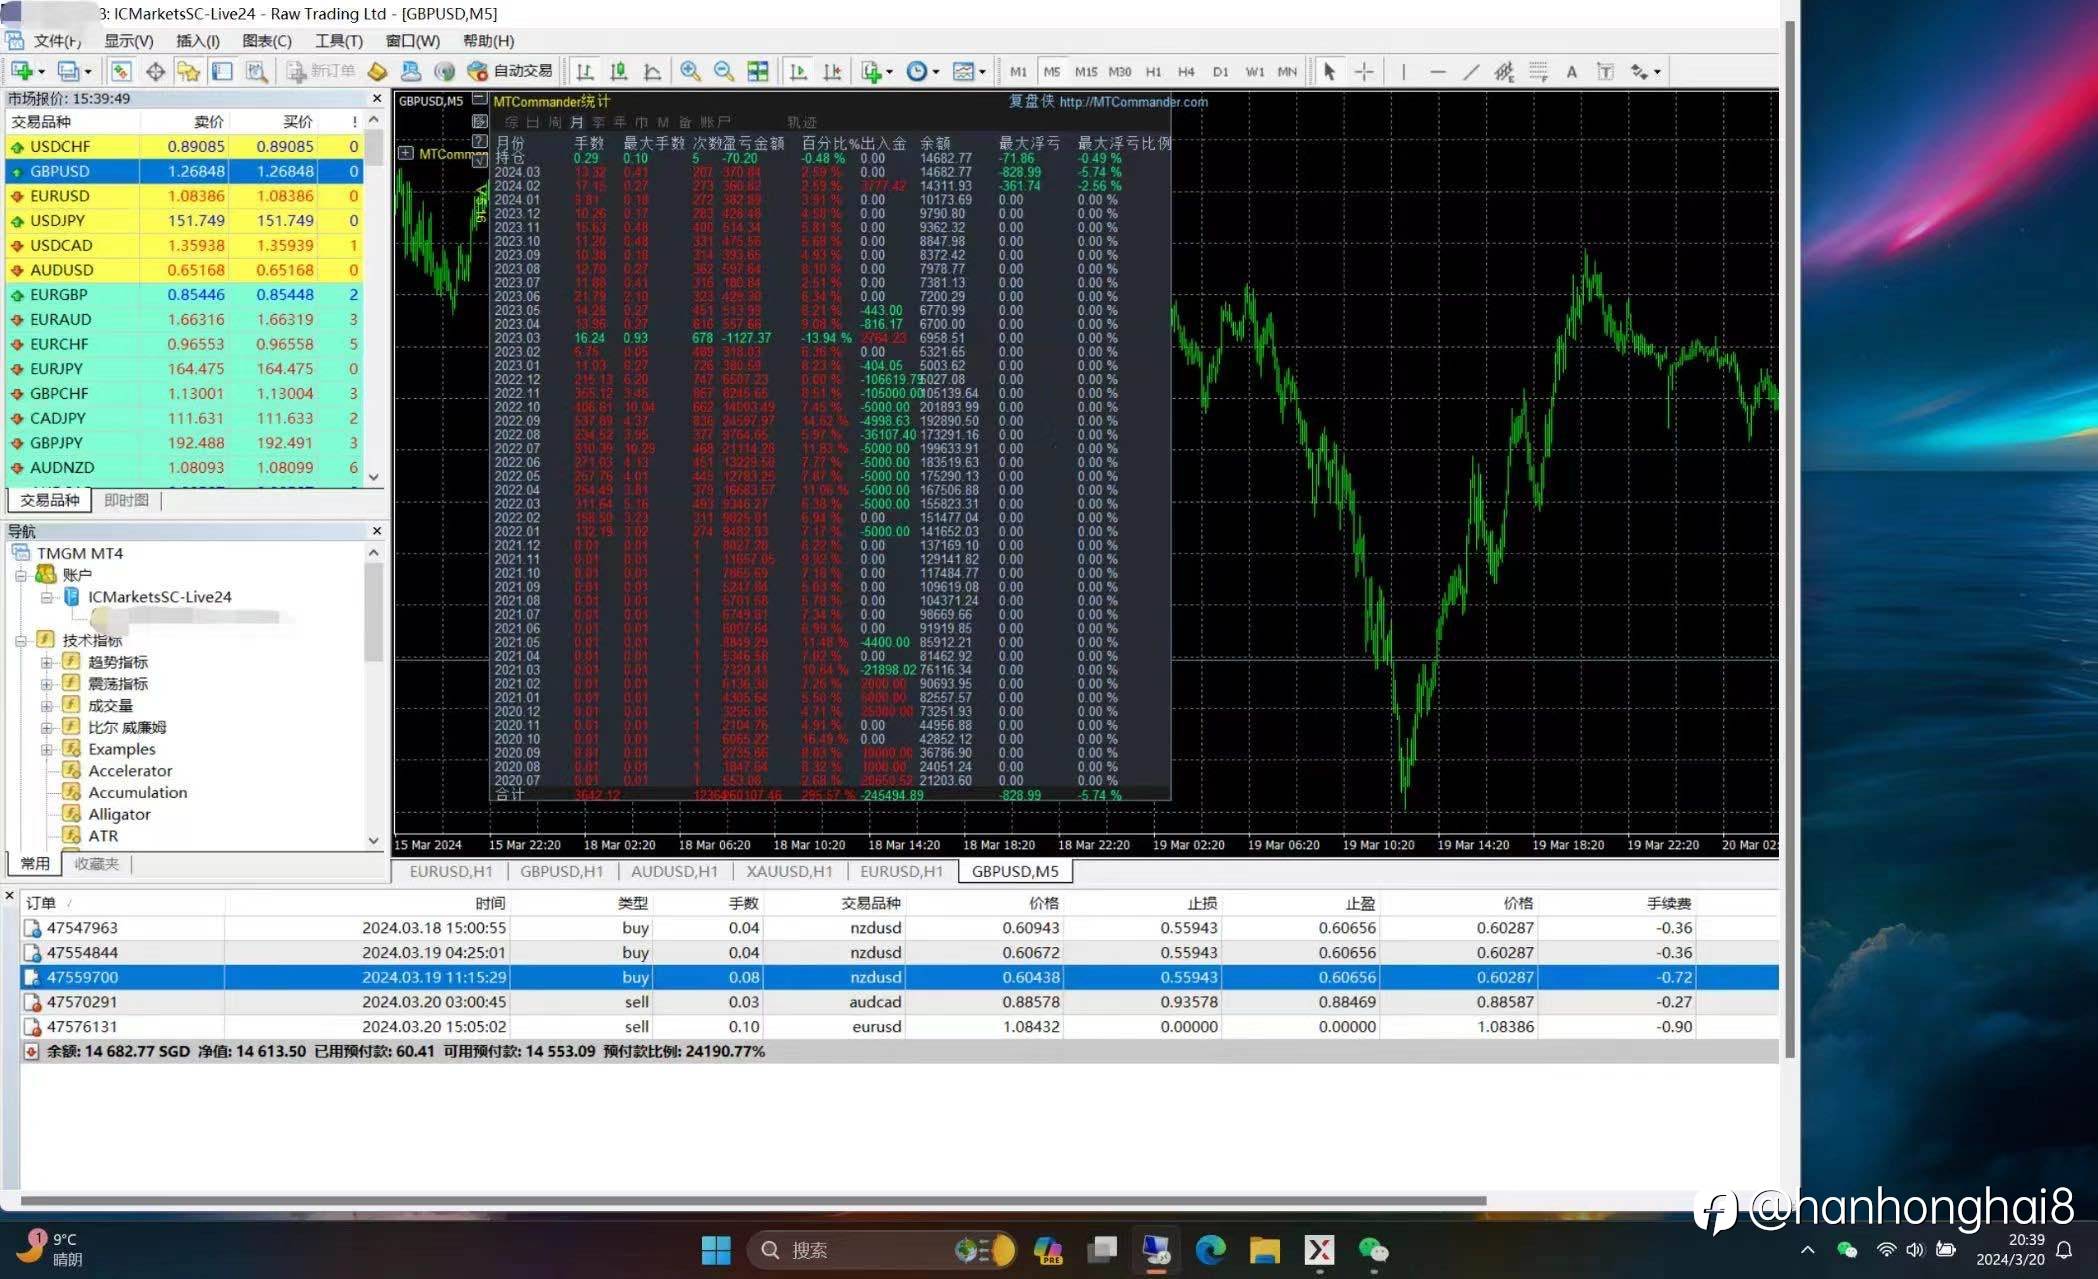Expand the 趋势指标 indicator folder

(x=46, y=662)
